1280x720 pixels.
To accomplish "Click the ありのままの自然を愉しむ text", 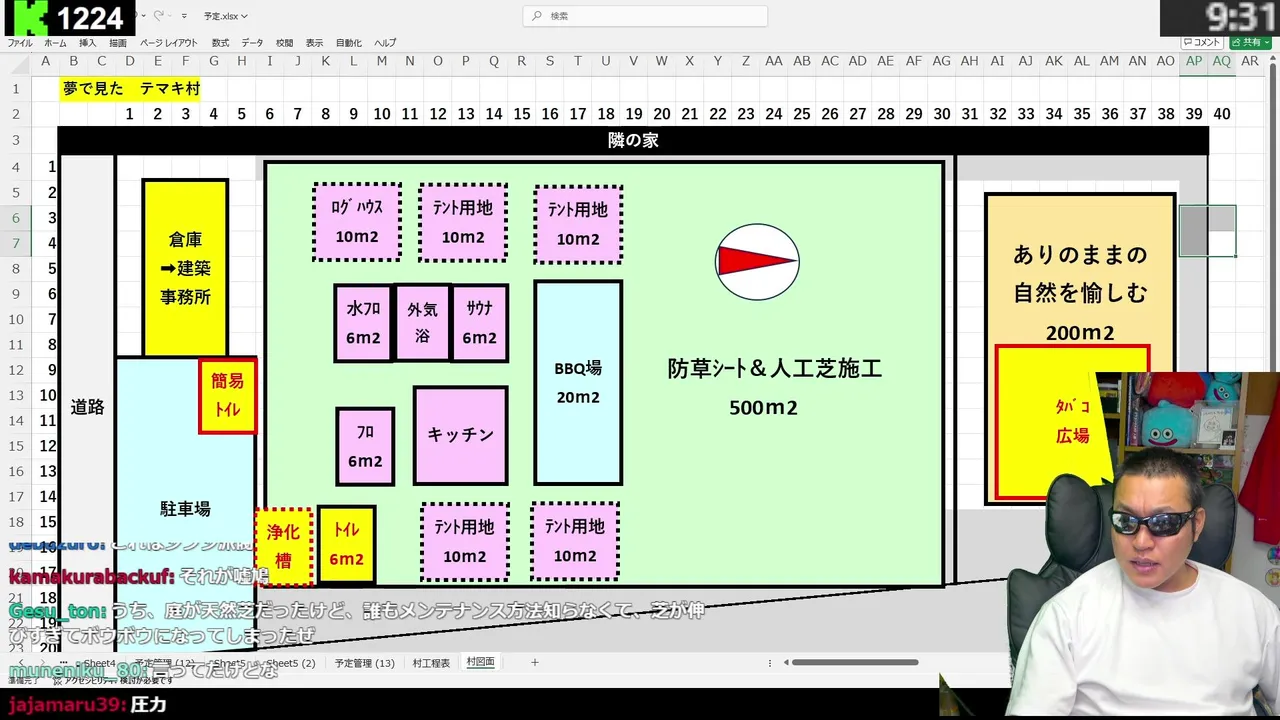I will pos(1080,273).
